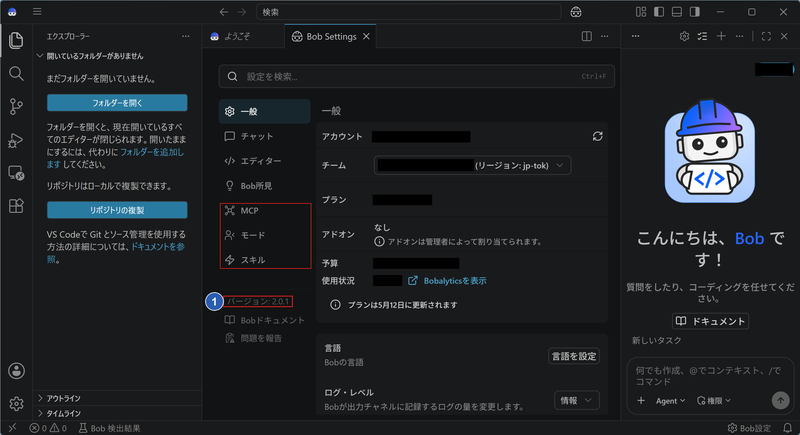This screenshot has width=800, height=435.
Task: Collapse the 開いているフォルダーがありません section
Action: pyautogui.click(x=117, y=56)
